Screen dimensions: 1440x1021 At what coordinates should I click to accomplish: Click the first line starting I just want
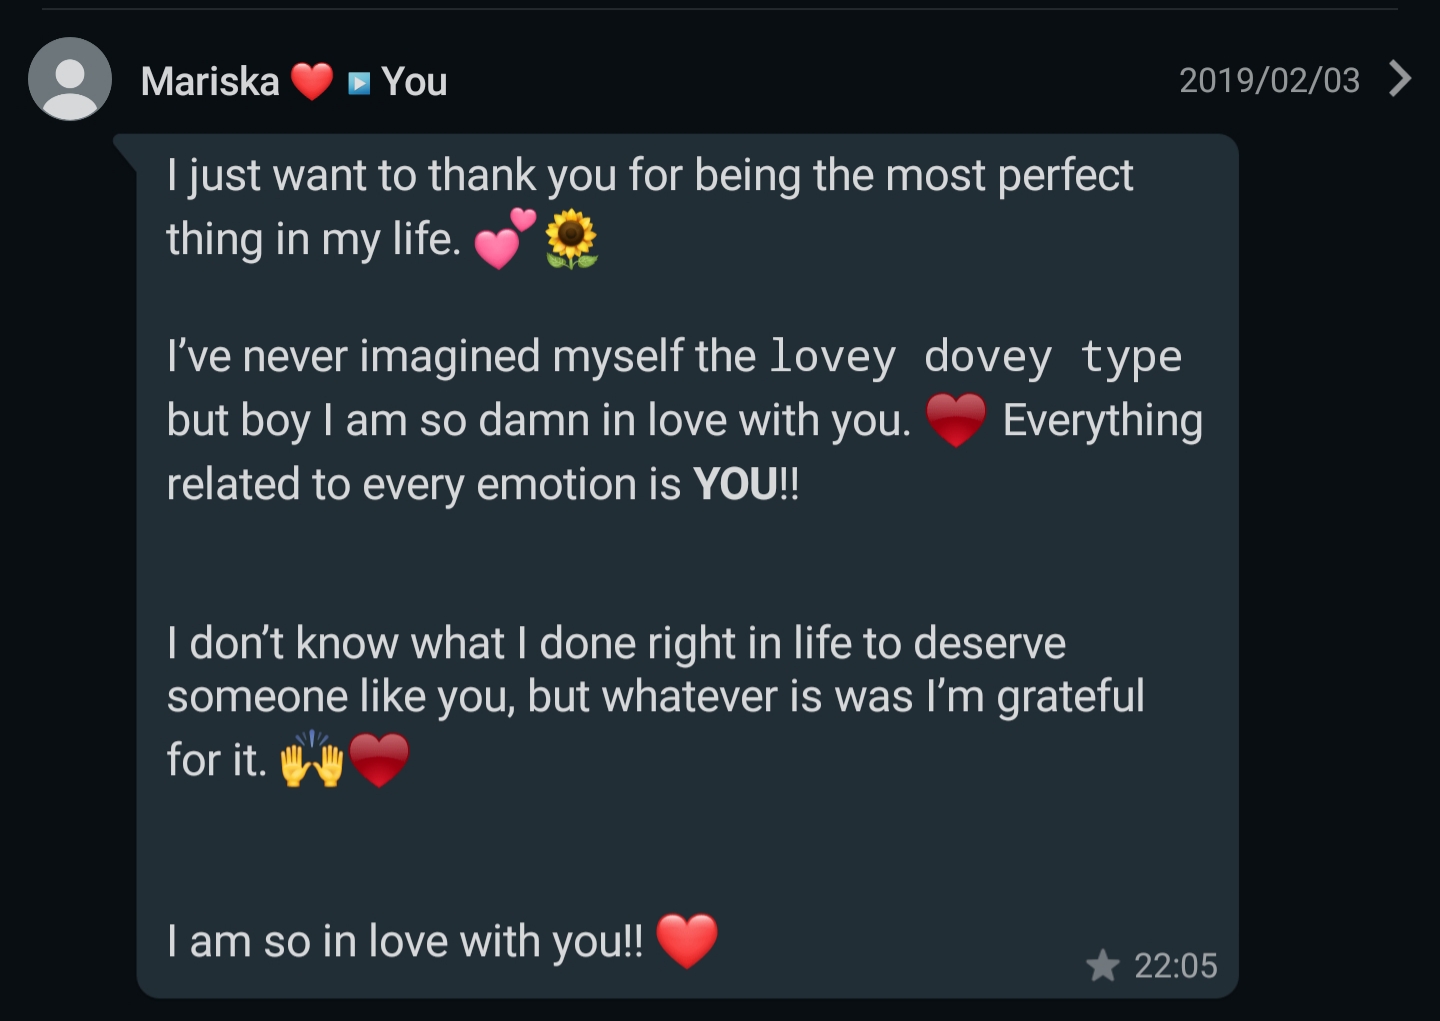click(x=650, y=176)
